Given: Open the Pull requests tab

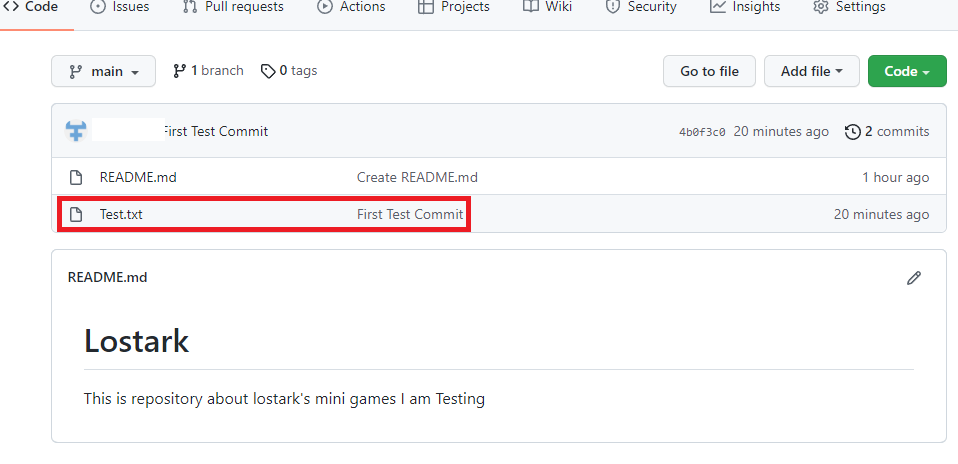Looking at the screenshot, I should click(233, 7).
